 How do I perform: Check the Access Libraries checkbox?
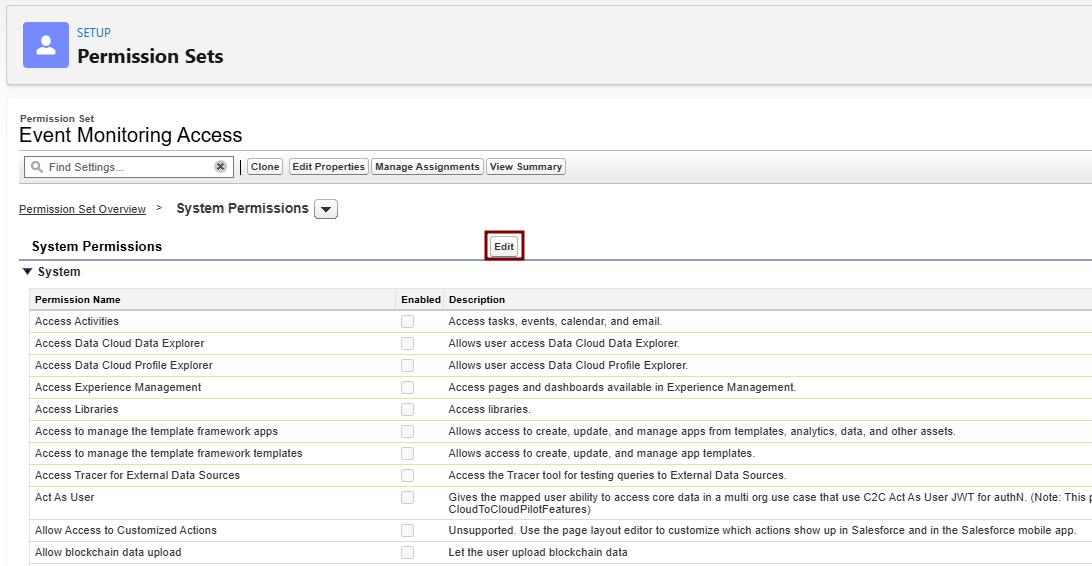407,410
